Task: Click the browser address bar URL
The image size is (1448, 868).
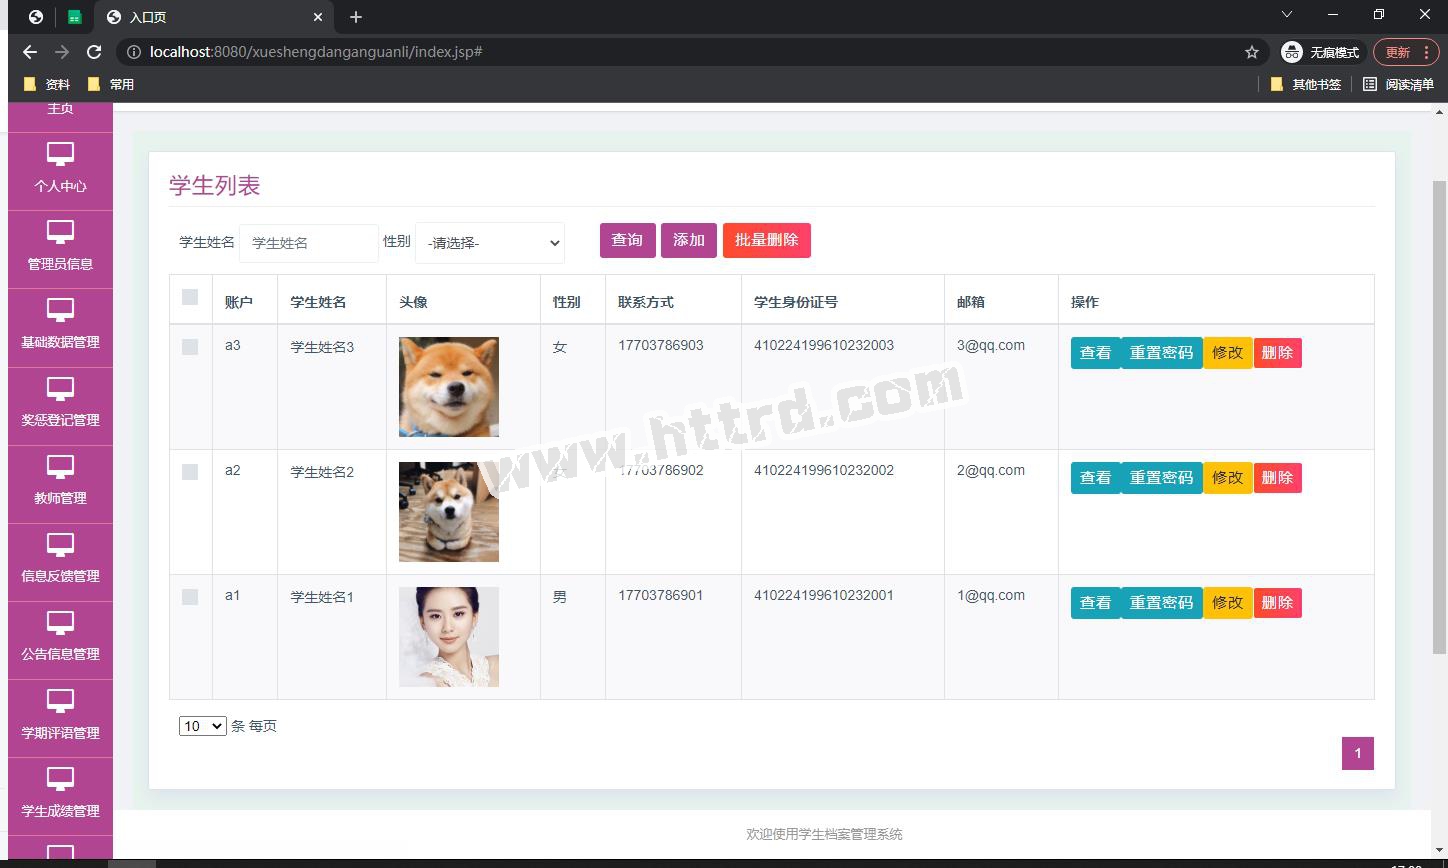Action: point(316,52)
